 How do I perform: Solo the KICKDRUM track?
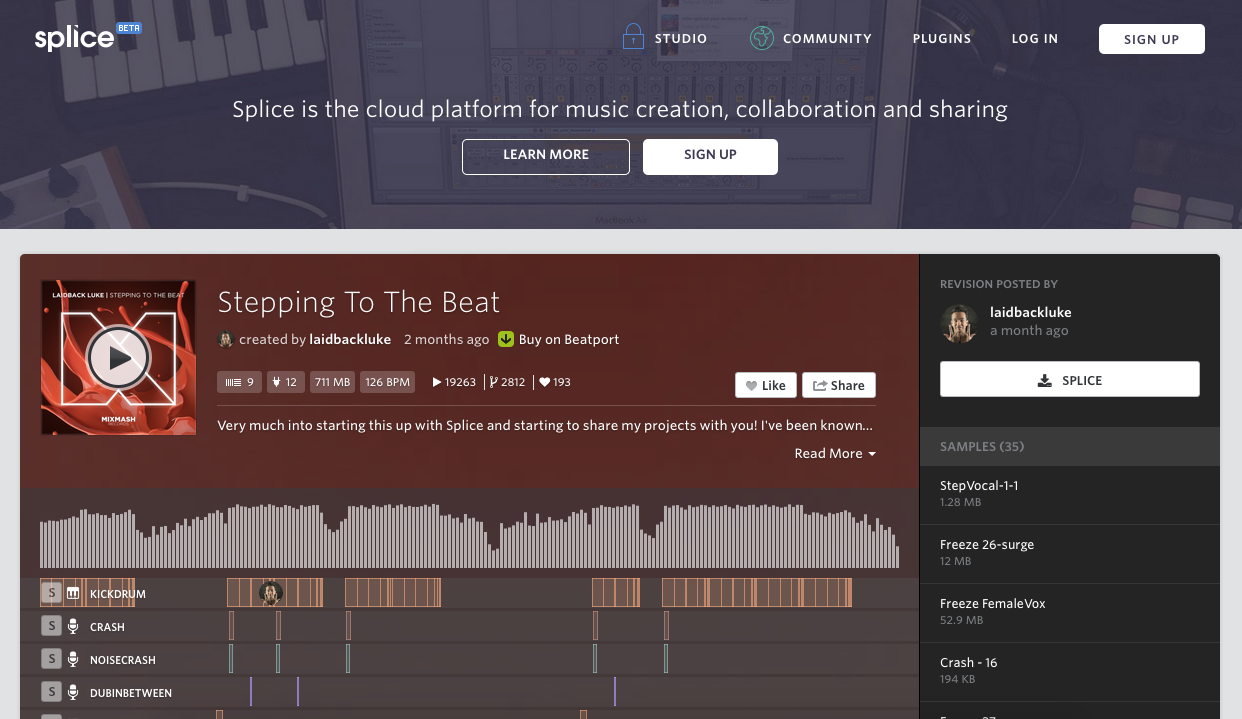click(x=51, y=593)
